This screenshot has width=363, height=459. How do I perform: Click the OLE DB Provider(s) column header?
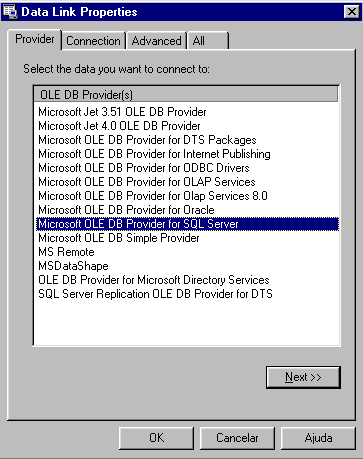186,94
